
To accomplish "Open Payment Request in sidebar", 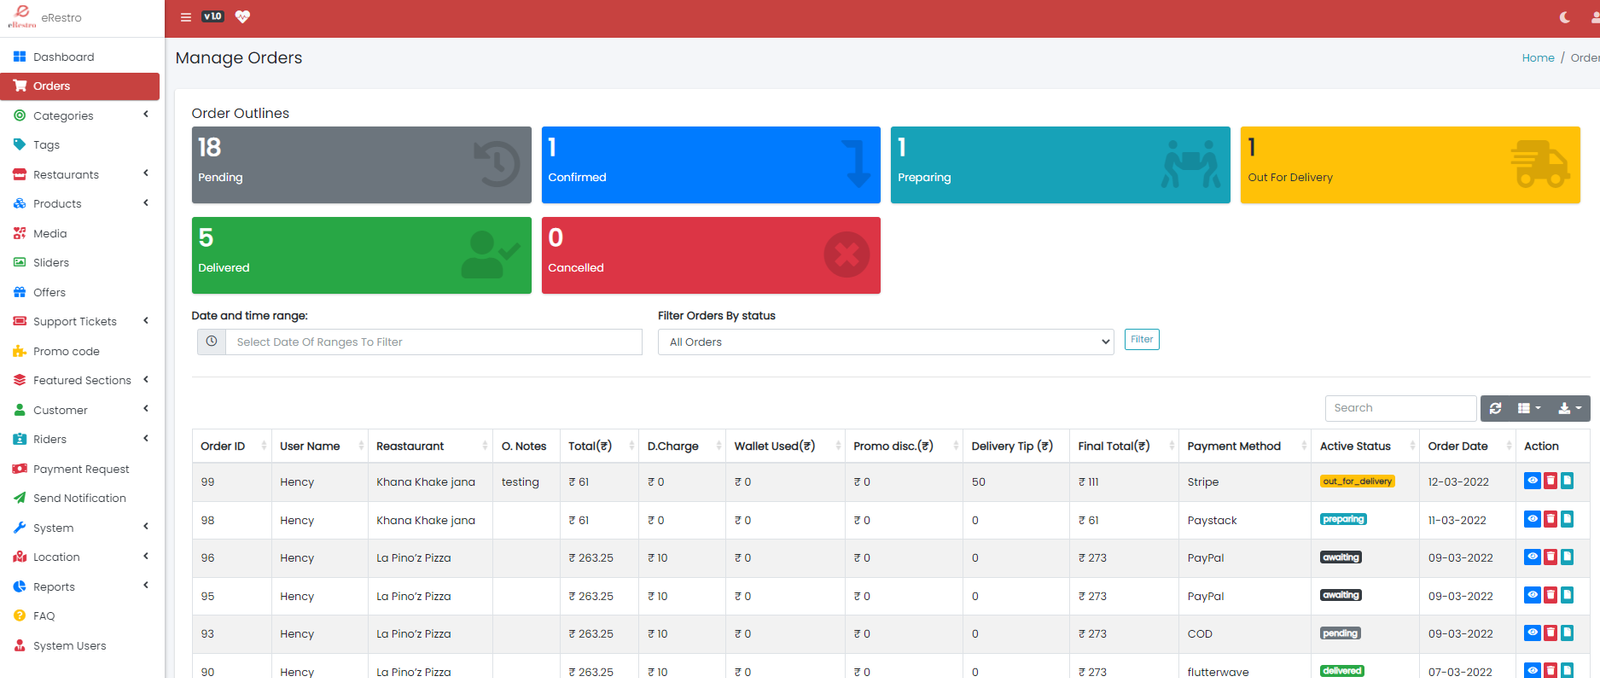I will [x=80, y=469].
